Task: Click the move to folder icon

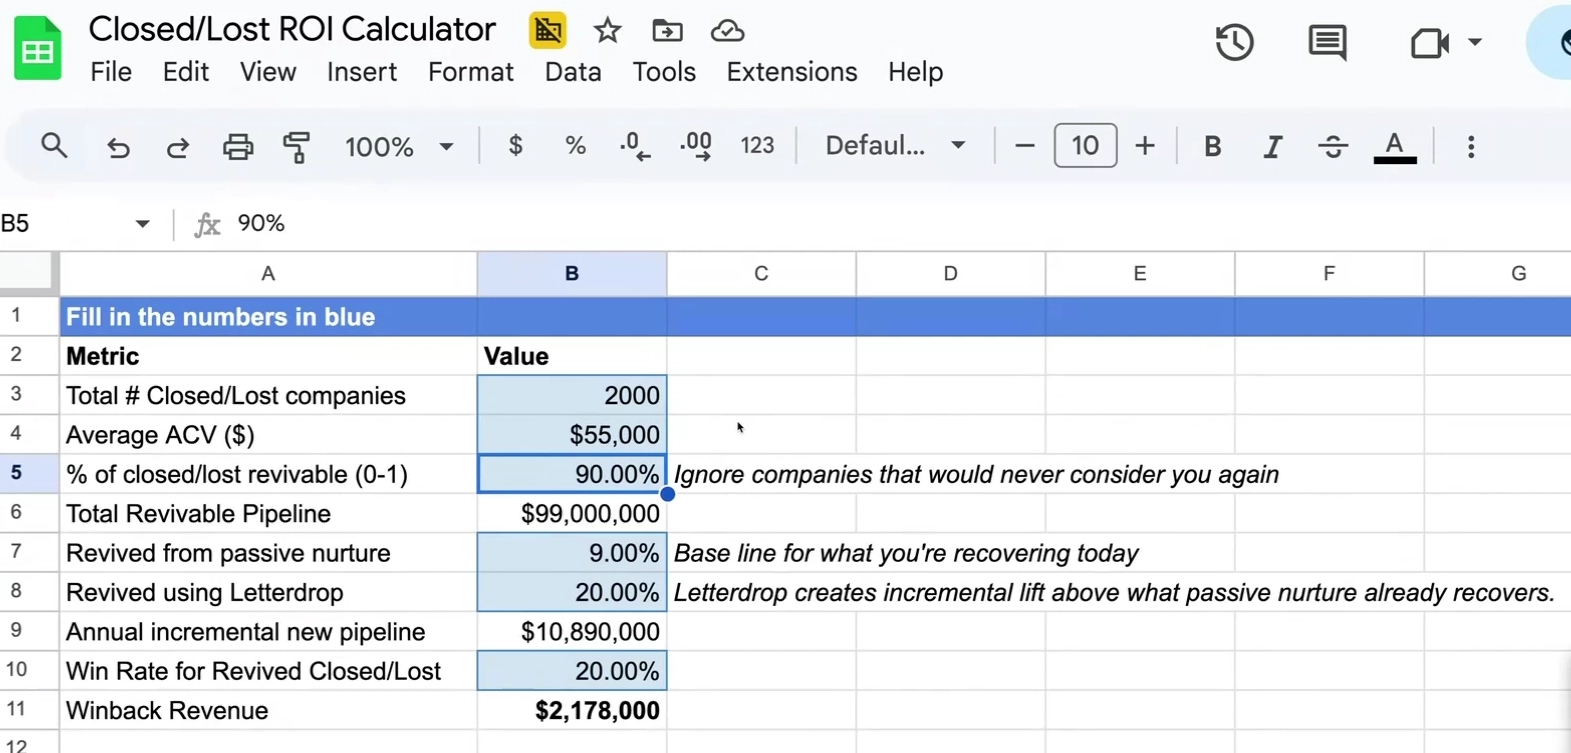Action: (667, 31)
